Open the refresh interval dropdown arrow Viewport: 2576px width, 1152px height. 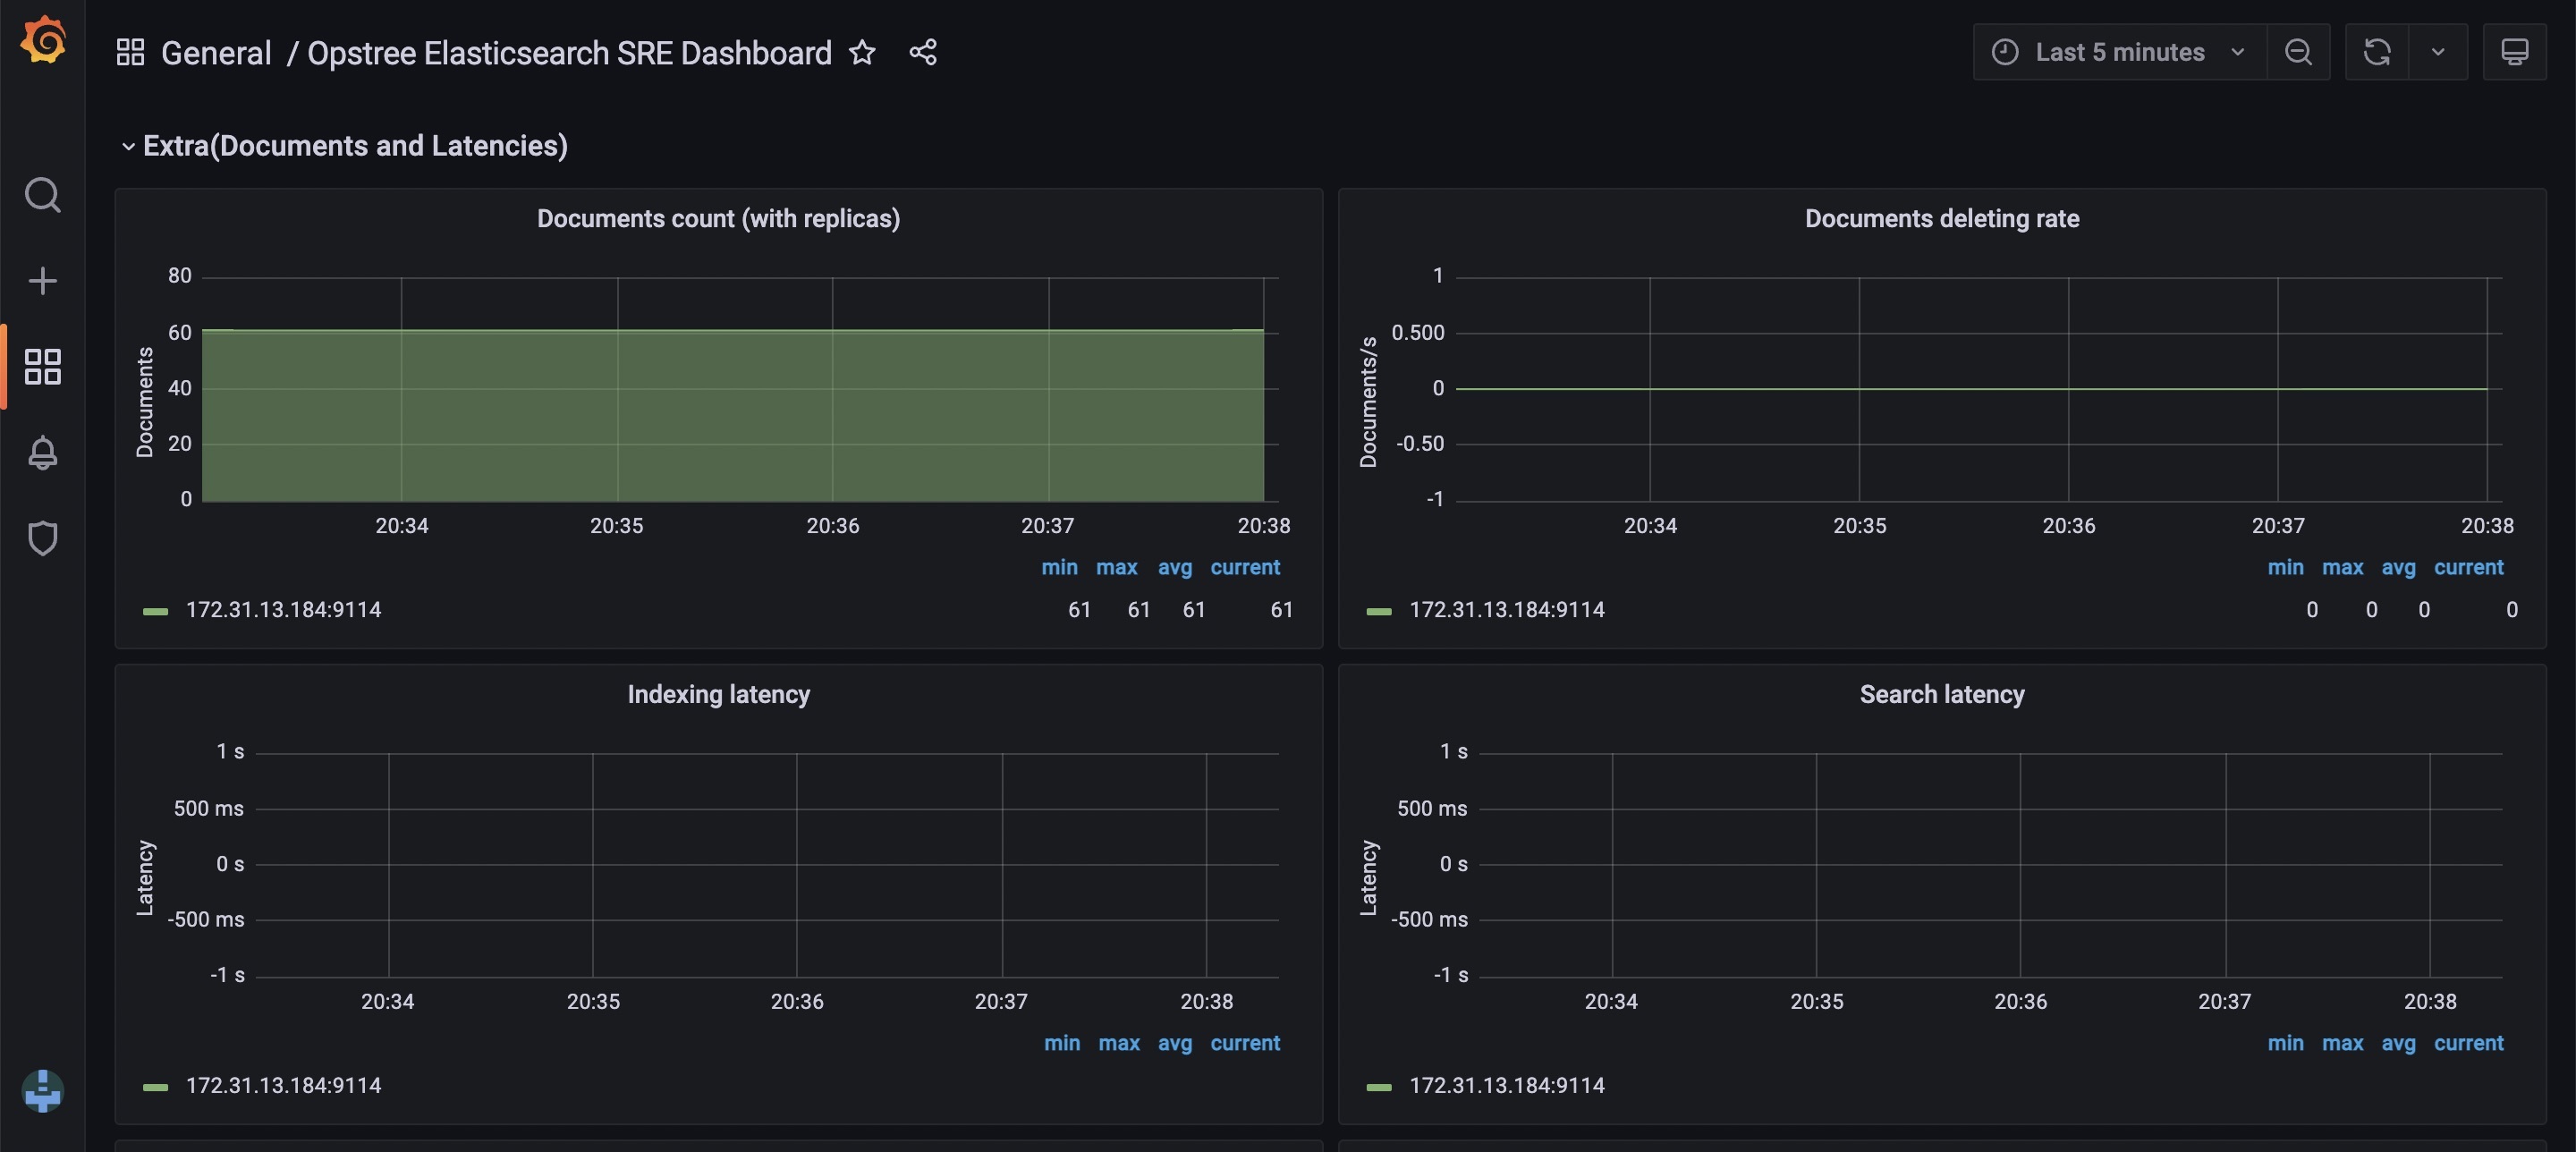[2438, 52]
